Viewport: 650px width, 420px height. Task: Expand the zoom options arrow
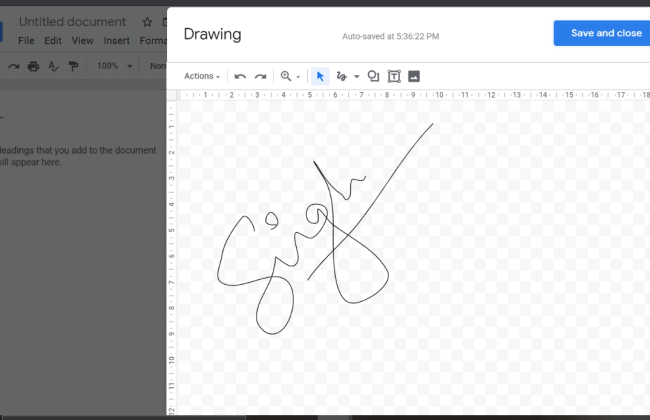(x=298, y=77)
